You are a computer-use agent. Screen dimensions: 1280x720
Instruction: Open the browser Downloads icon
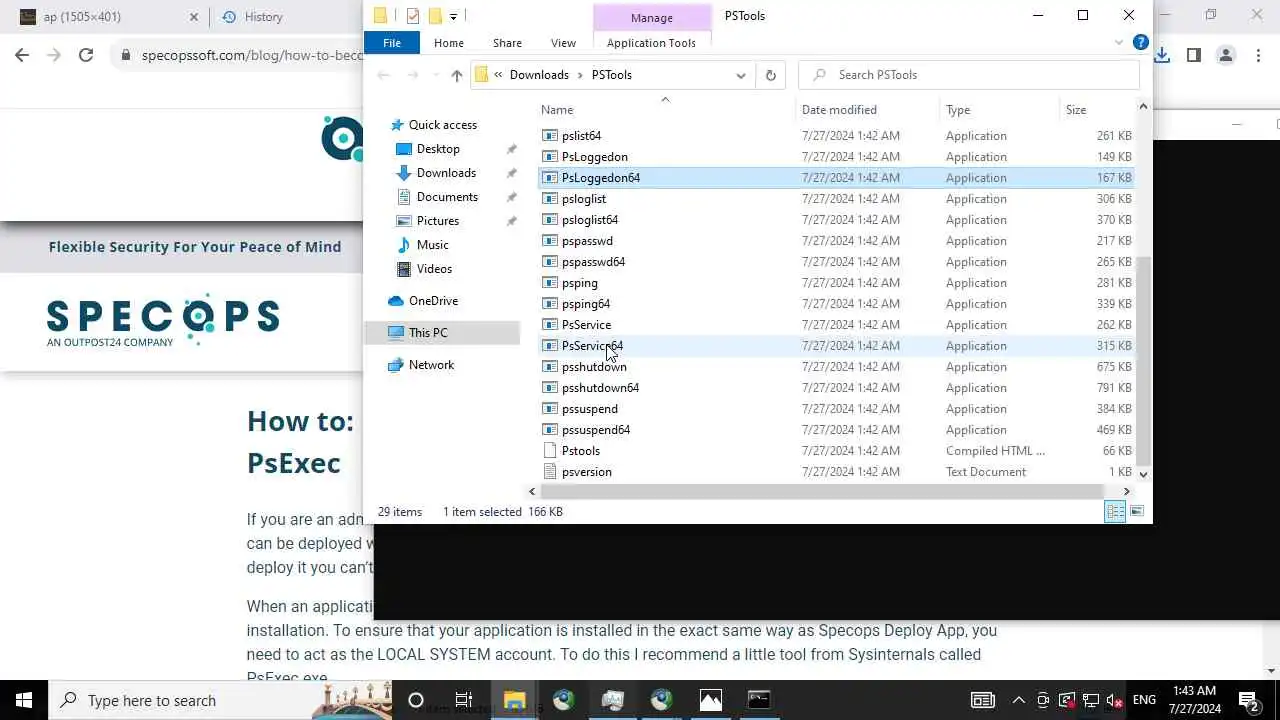1162,56
